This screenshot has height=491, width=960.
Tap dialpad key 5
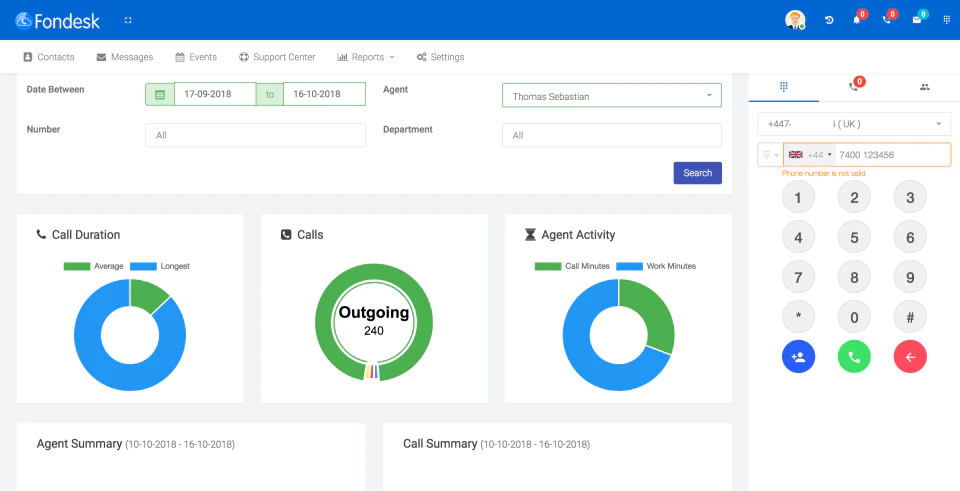click(854, 237)
